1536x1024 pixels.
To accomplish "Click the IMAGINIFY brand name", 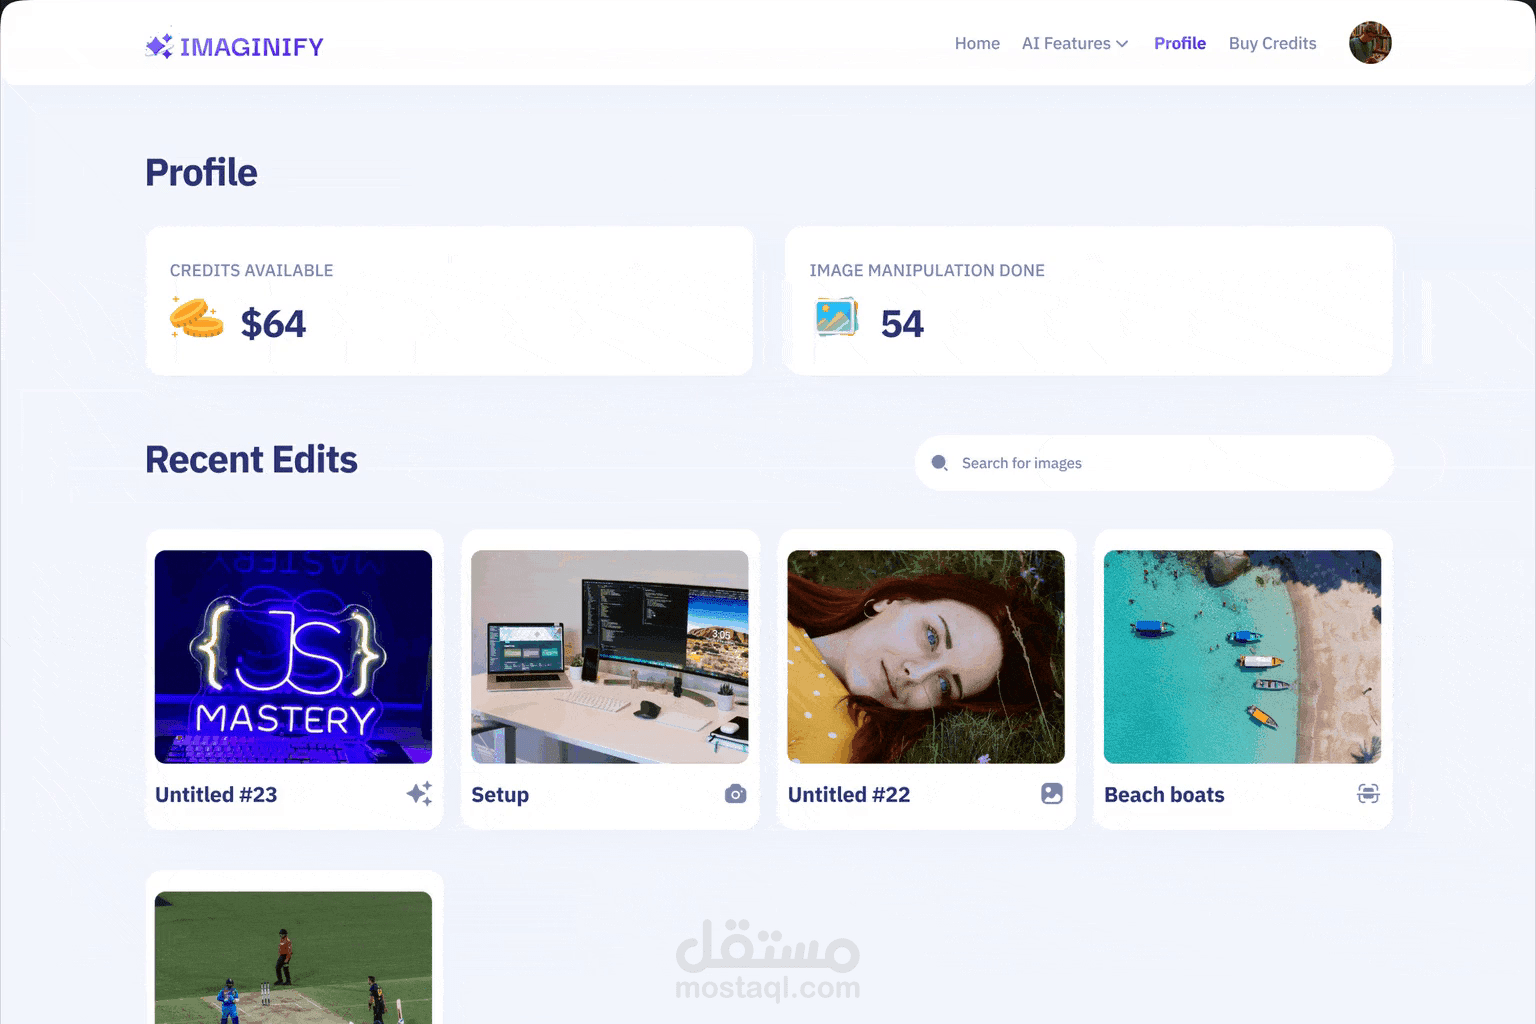I will pos(252,47).
